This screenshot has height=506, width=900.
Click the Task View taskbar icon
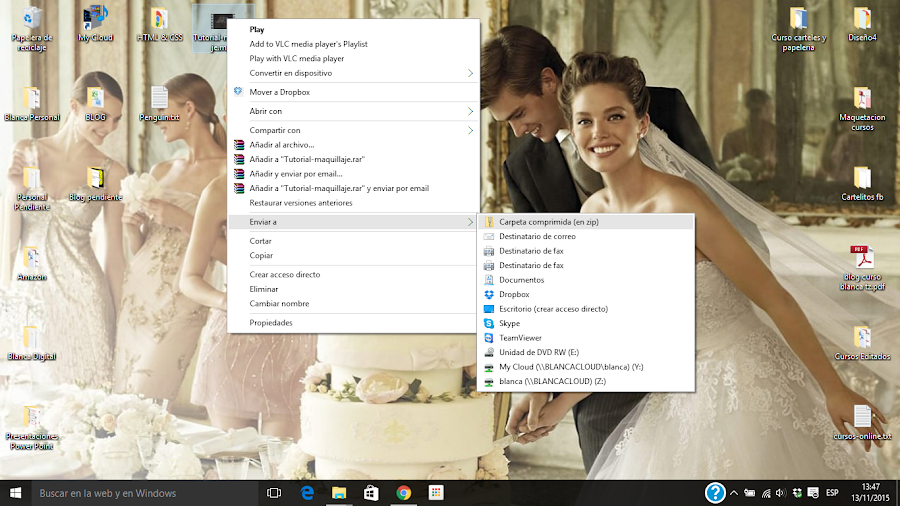pos(274,493)
